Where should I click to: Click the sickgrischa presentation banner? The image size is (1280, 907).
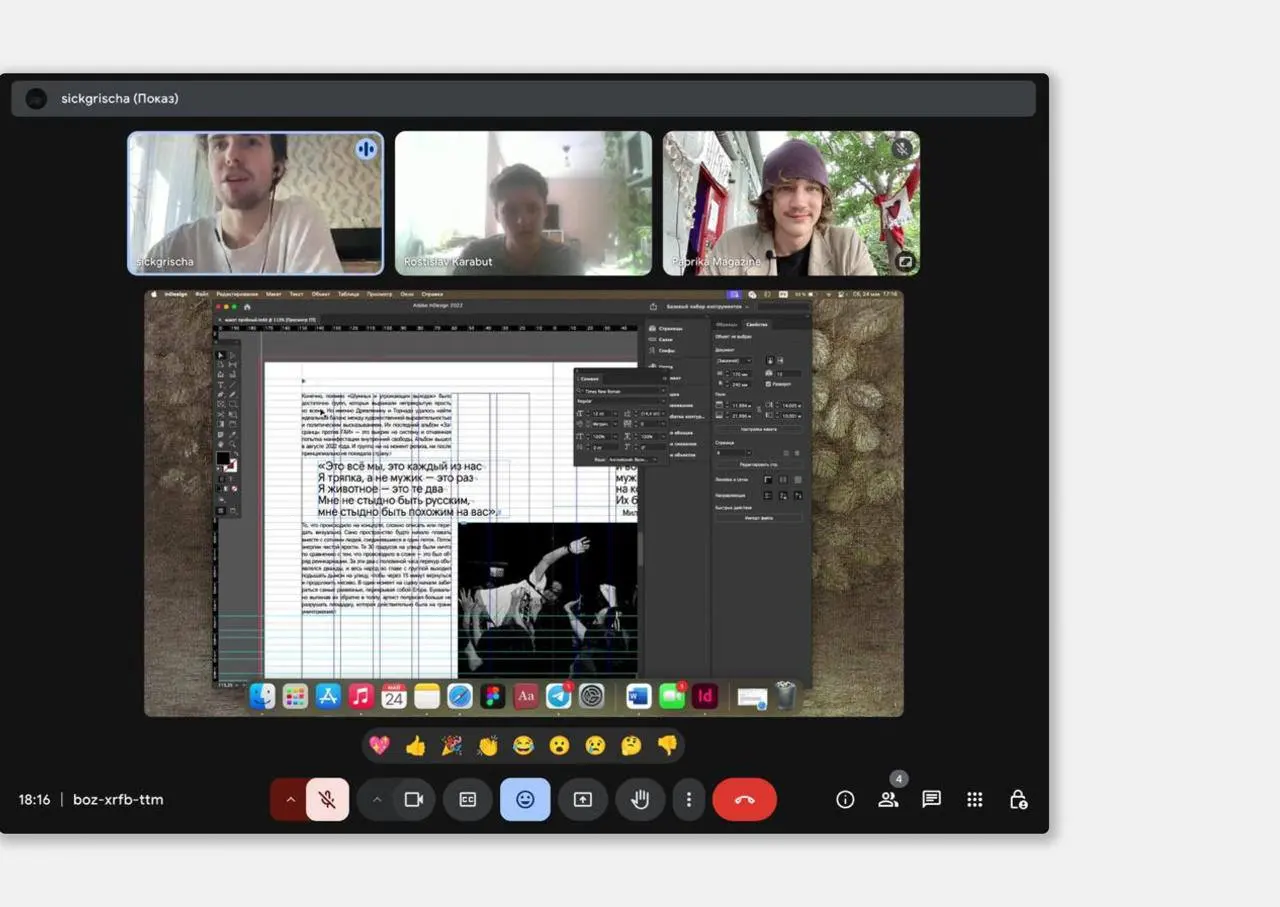pos(523,99)
